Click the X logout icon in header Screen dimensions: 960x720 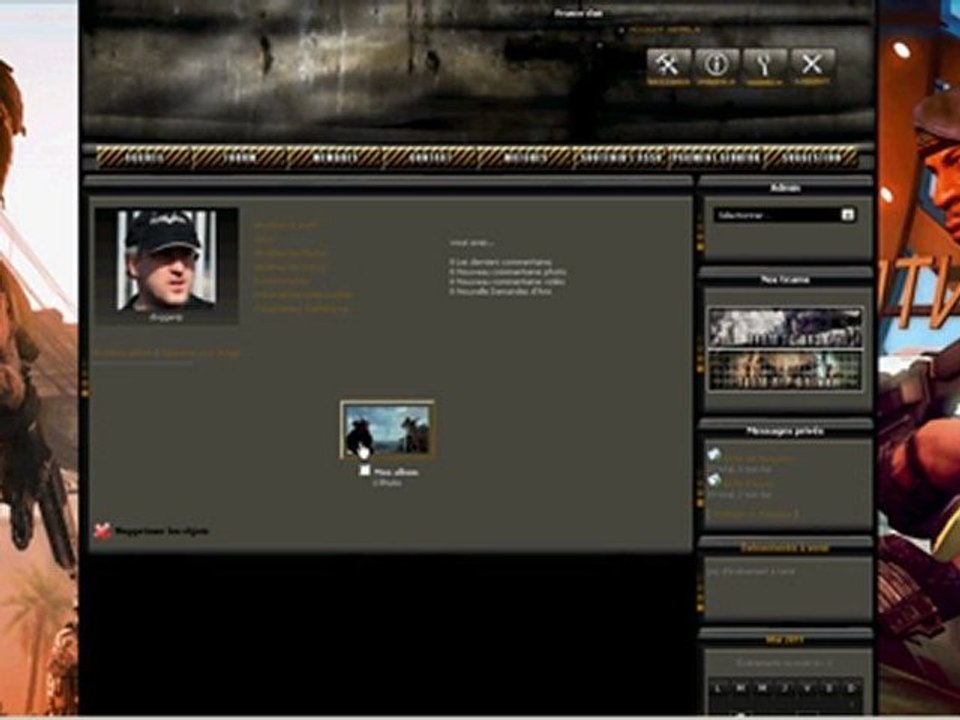coord(812,66)
